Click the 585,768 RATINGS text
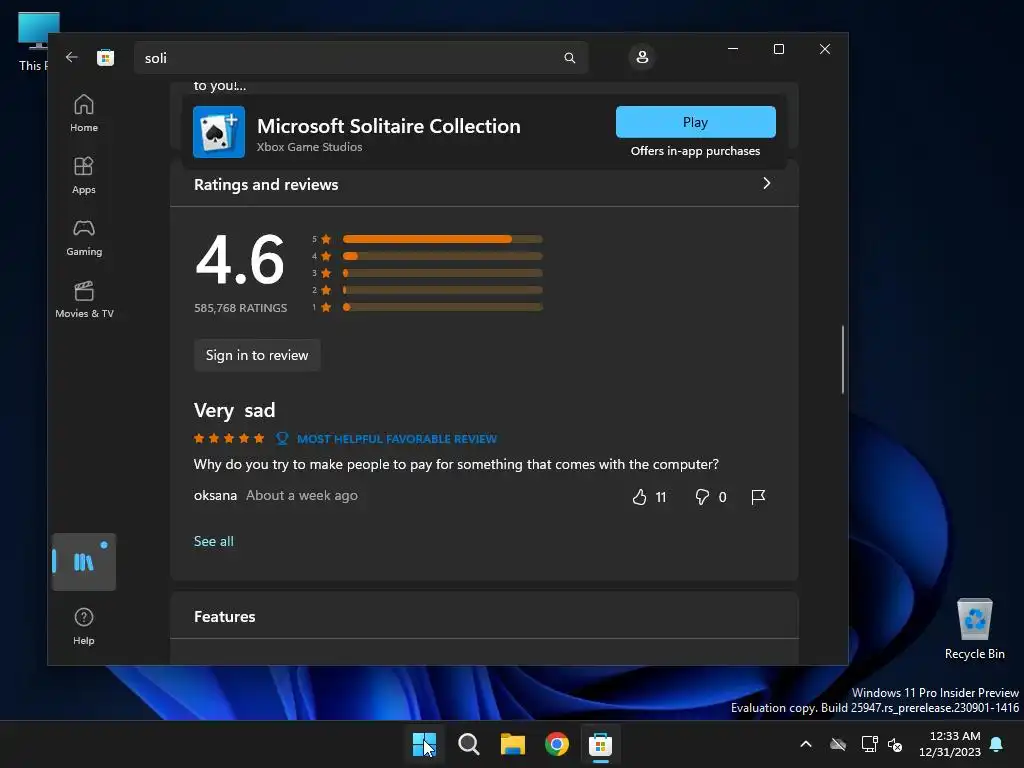 pyautogui.click(x=240, y=308)
